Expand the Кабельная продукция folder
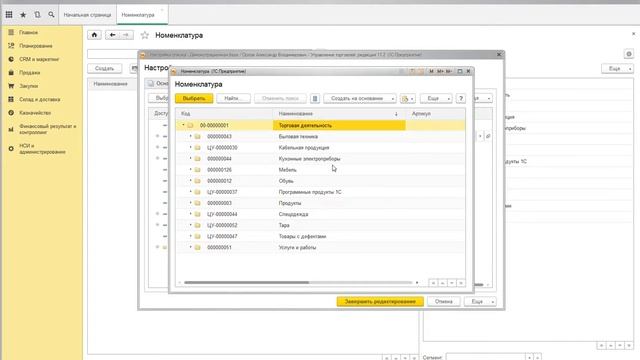 pyautogui.click(x=191, y=147)
